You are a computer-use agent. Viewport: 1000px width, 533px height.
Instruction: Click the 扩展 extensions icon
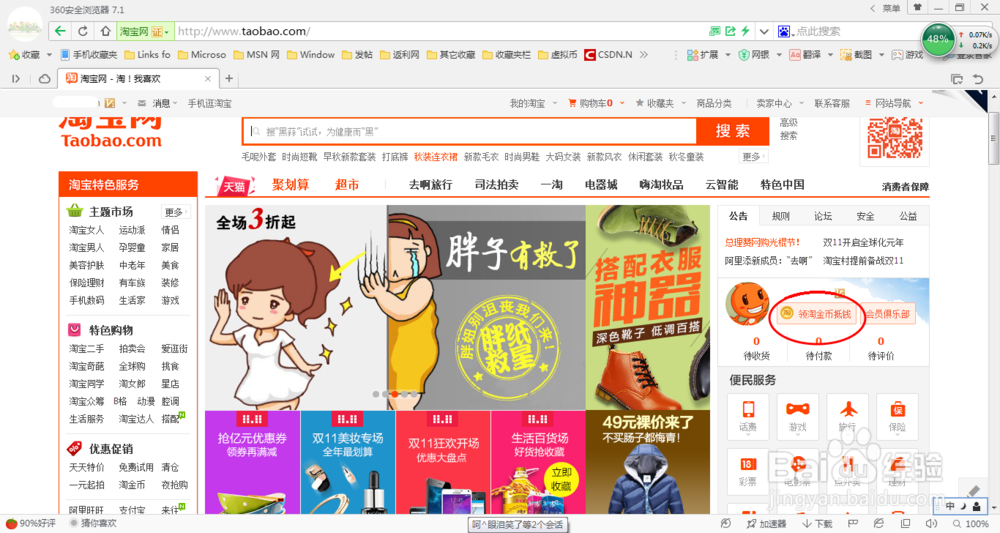[692, 55]
